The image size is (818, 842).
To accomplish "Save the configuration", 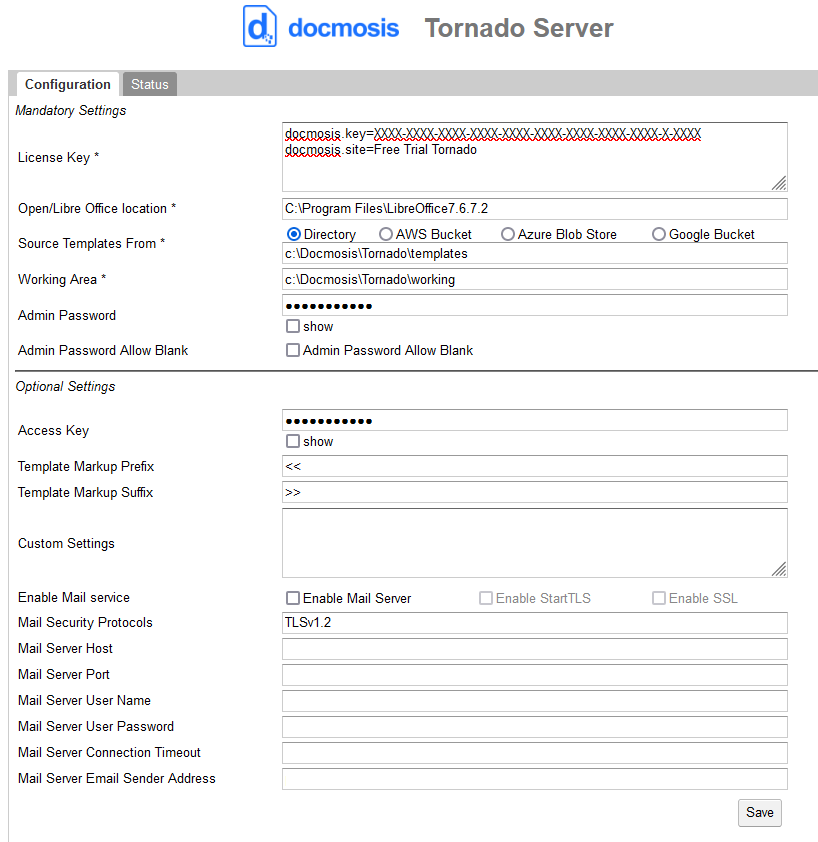I will [x=759, y=813].
